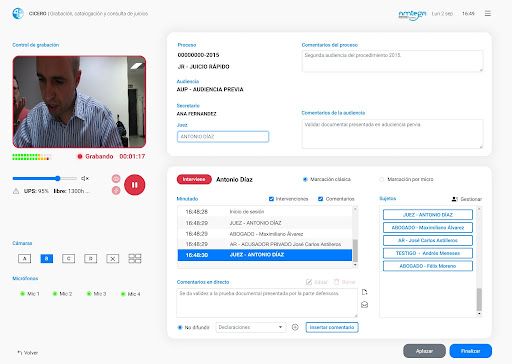Viewport: 512px width, 364px height.
Task: Go back with the Volver link
Action: tap(28, 353)
